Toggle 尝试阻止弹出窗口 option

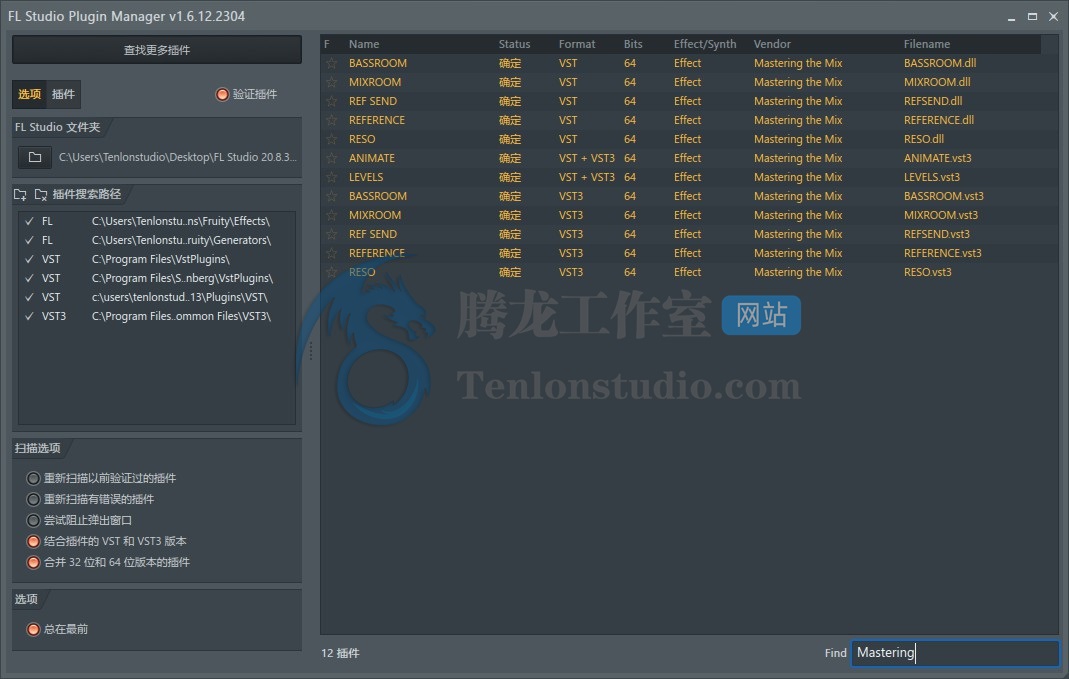coord(33,520)
